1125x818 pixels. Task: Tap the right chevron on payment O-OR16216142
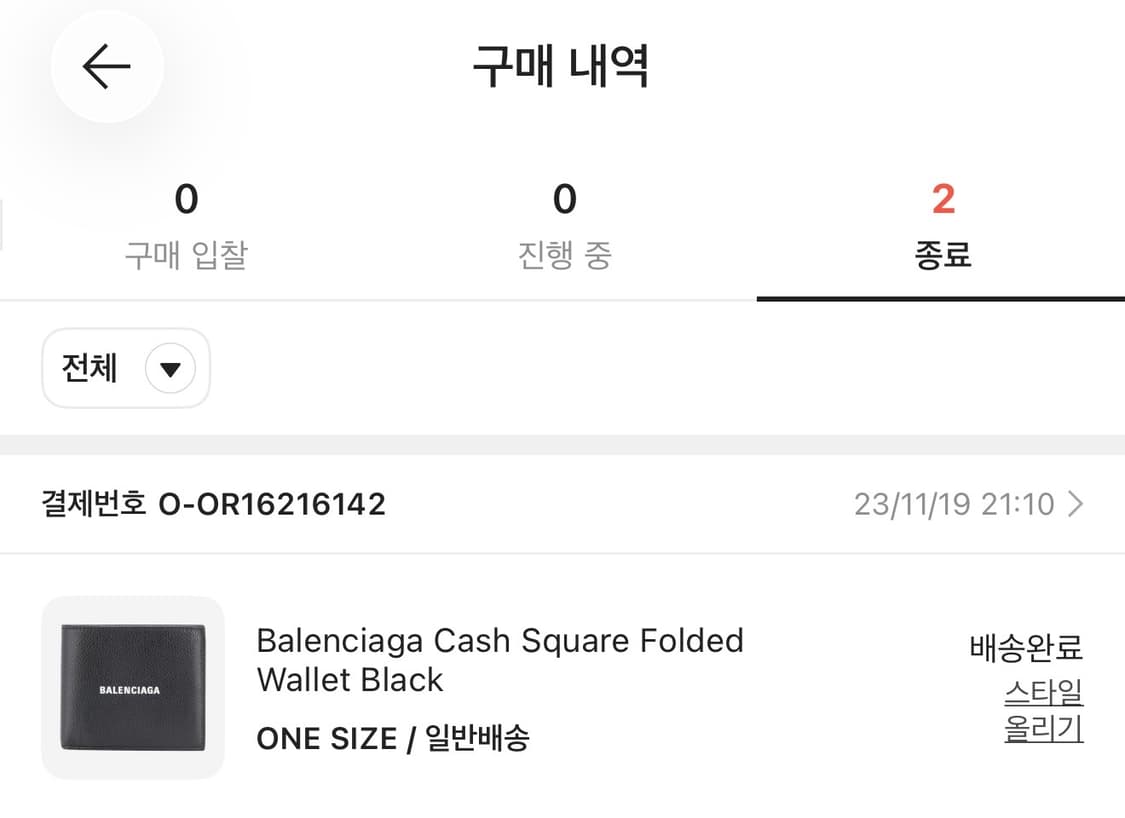[1075, 504]
